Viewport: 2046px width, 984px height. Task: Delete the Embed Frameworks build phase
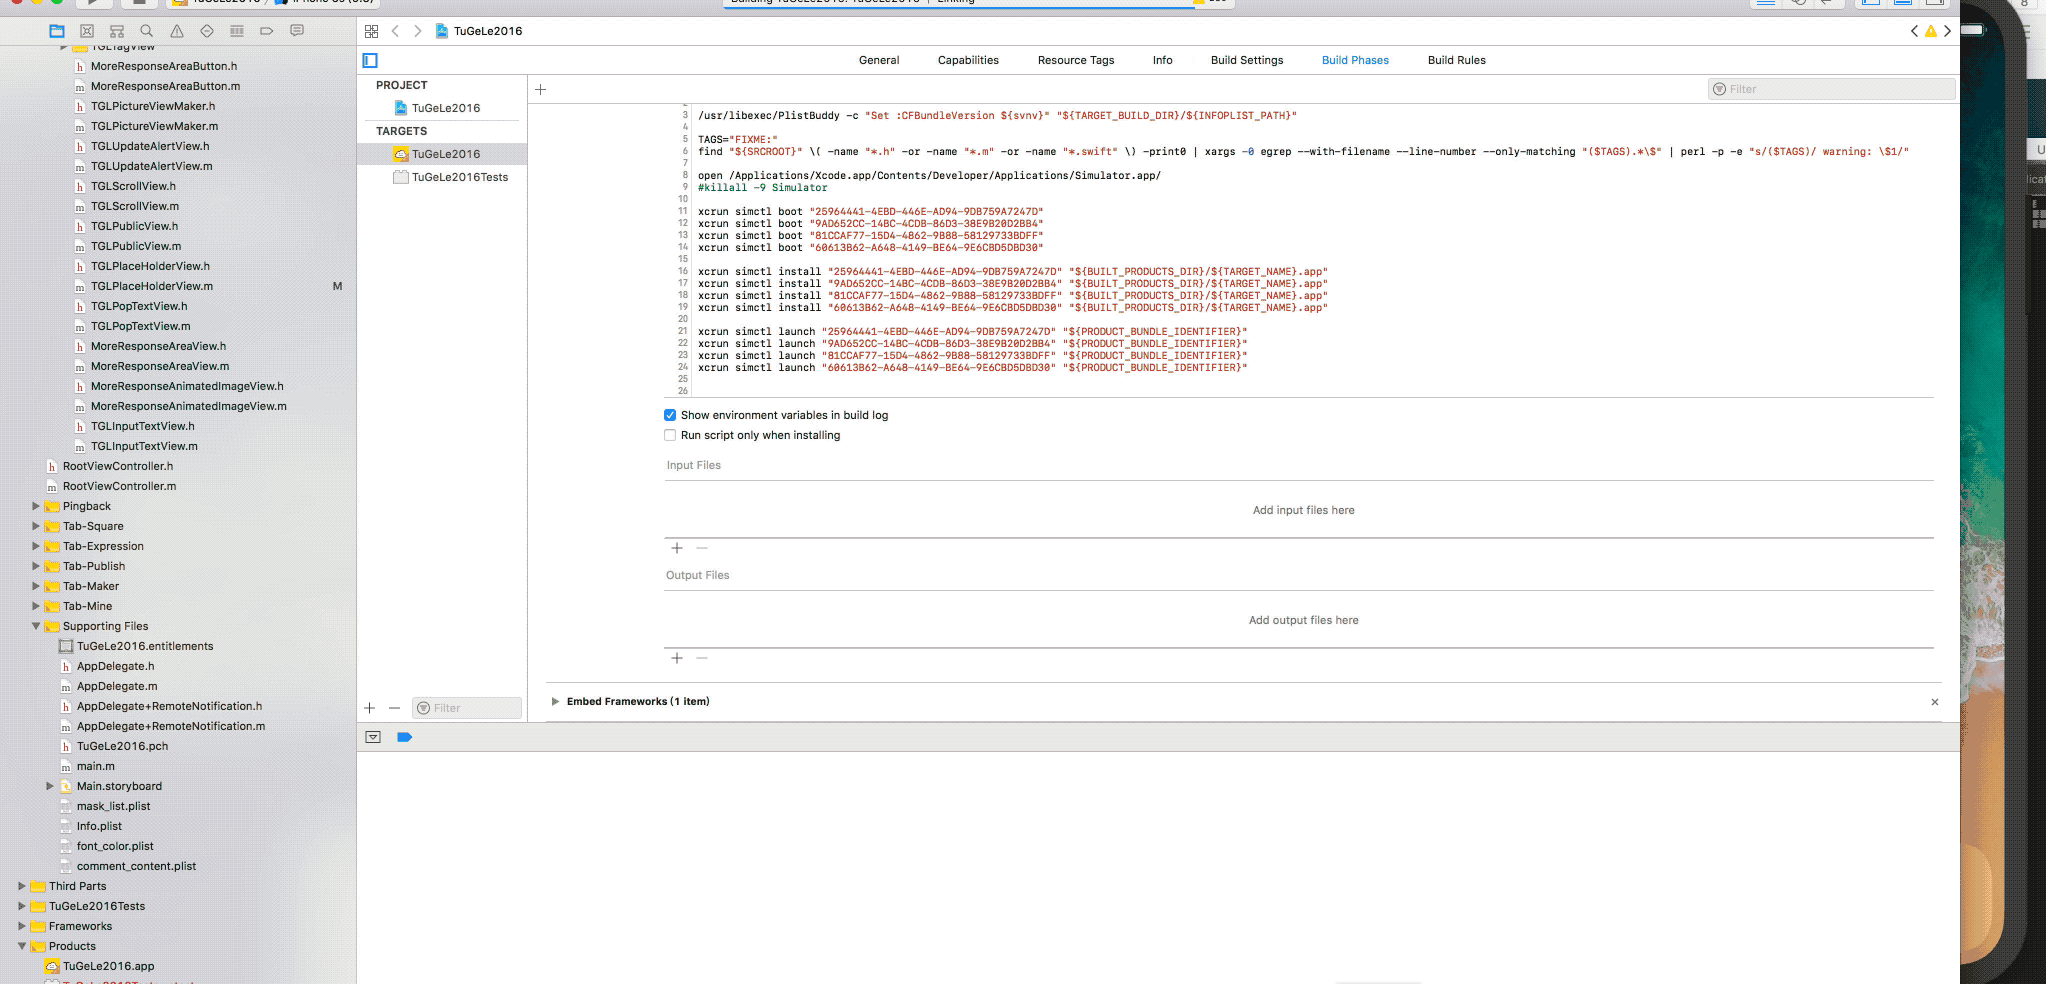pyautogui.click(x=1935, y=702)
